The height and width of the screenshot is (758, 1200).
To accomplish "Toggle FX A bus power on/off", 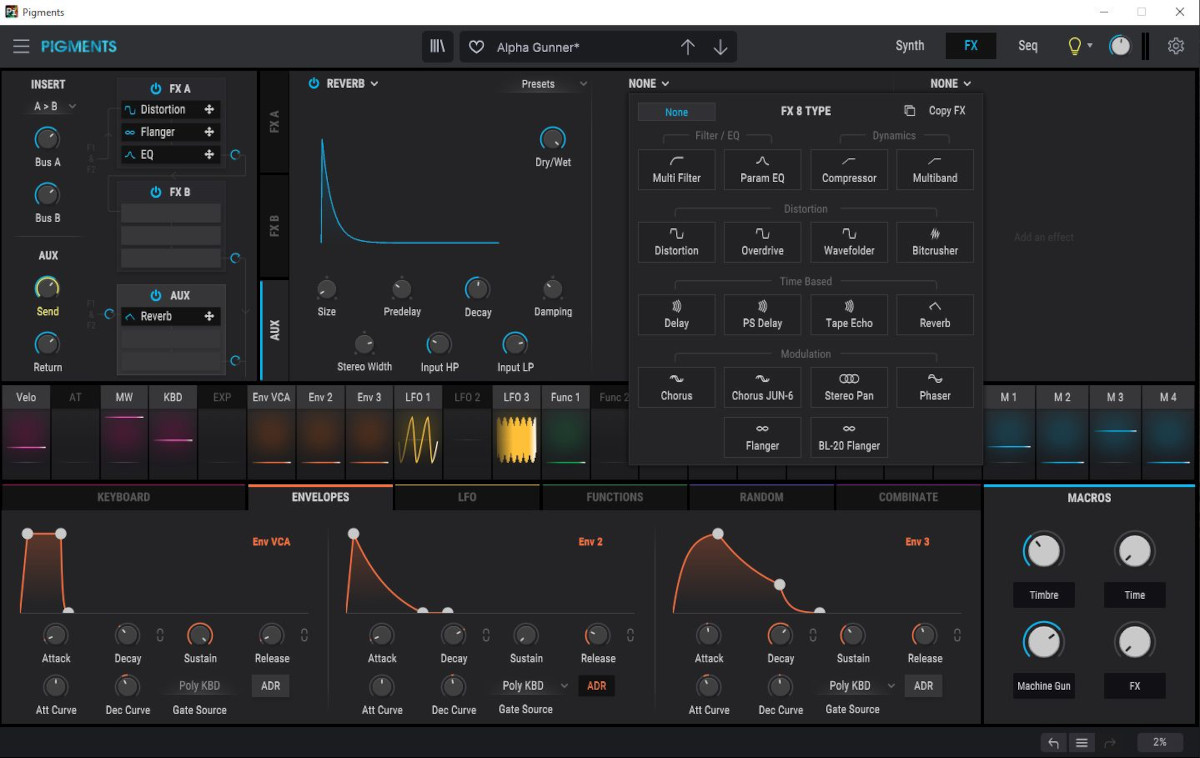I will pyautogui.click(x=156, y=89).
